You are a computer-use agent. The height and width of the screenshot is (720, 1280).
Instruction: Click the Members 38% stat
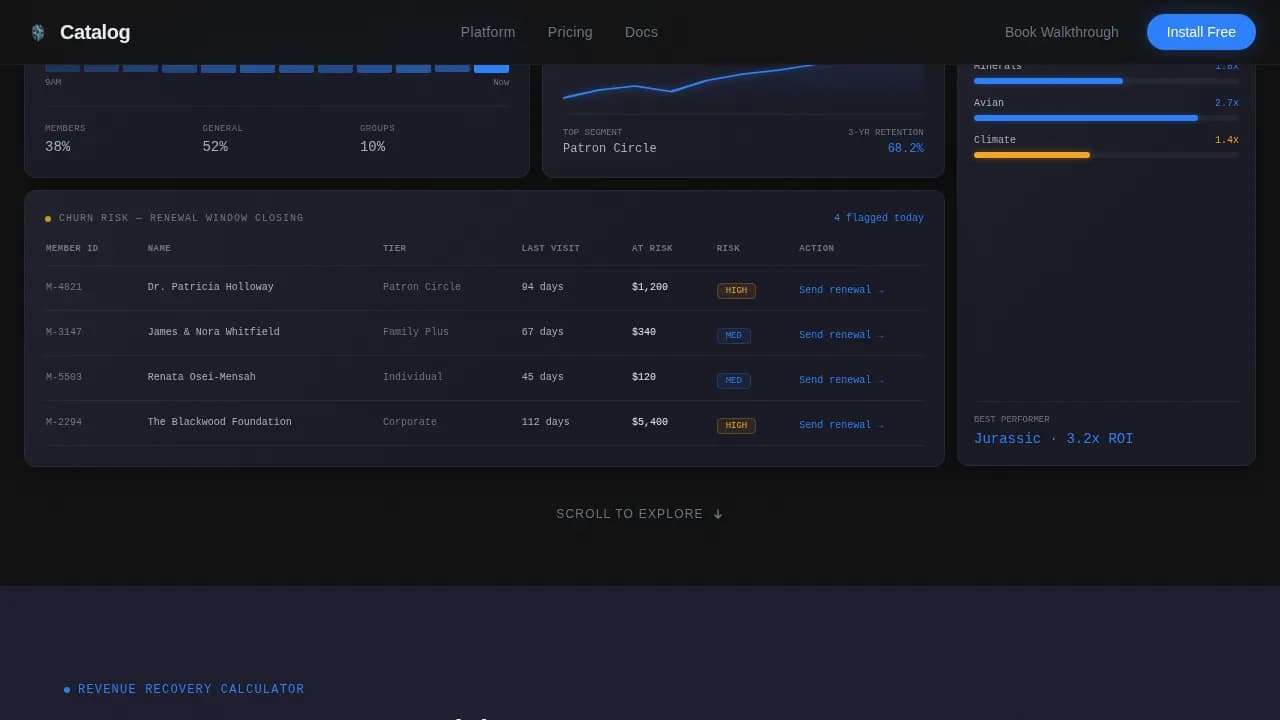coord(65,139)
